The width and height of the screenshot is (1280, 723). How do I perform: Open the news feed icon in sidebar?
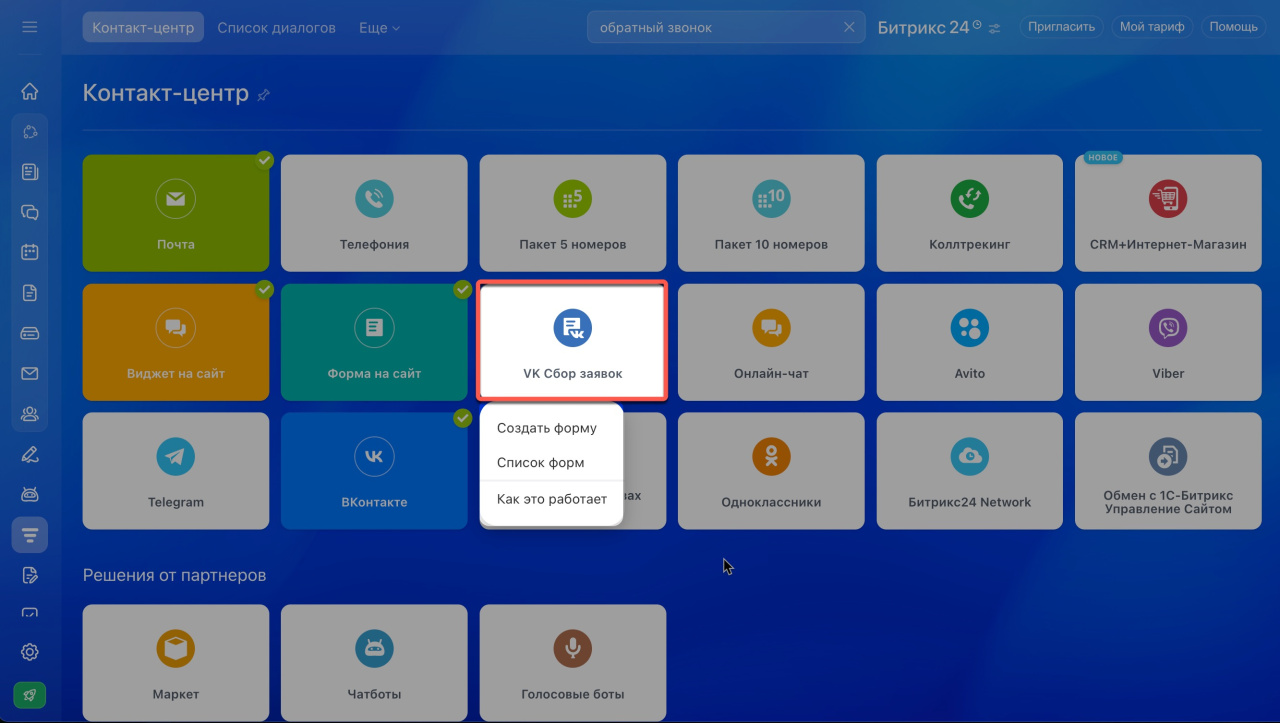click(30, 172)
